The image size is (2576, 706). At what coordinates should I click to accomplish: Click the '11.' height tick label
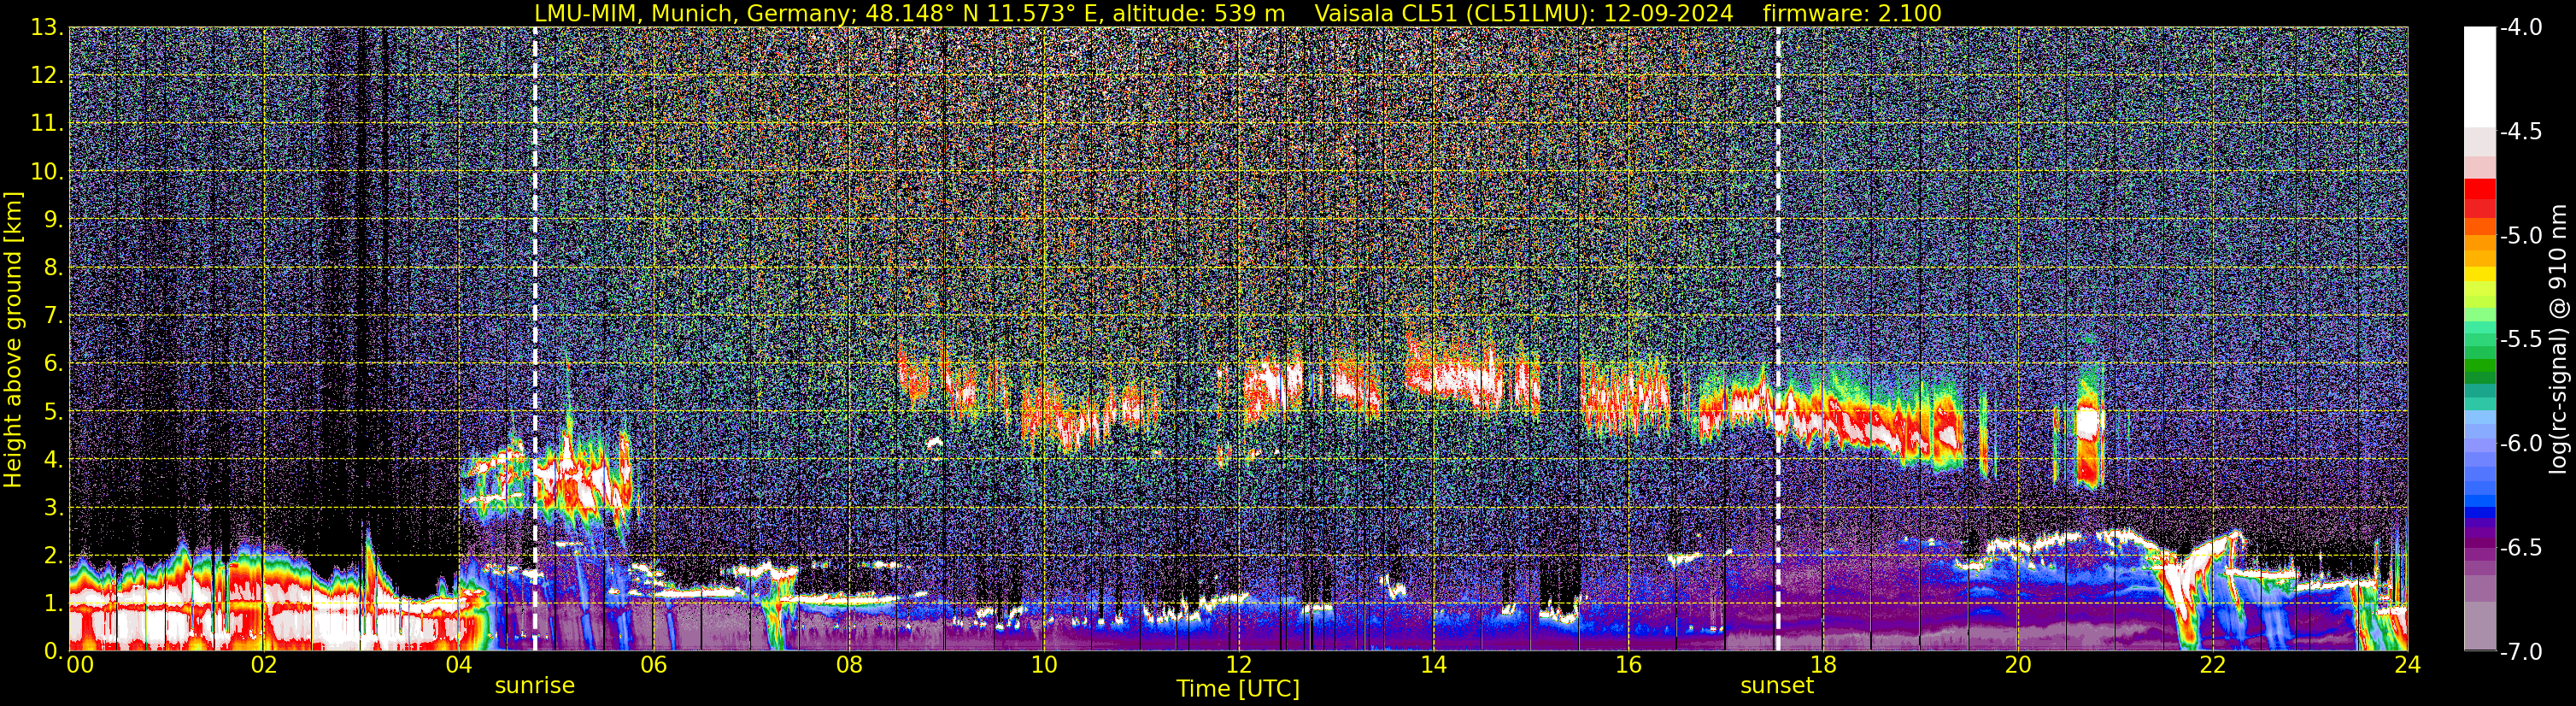pos(47,123)
